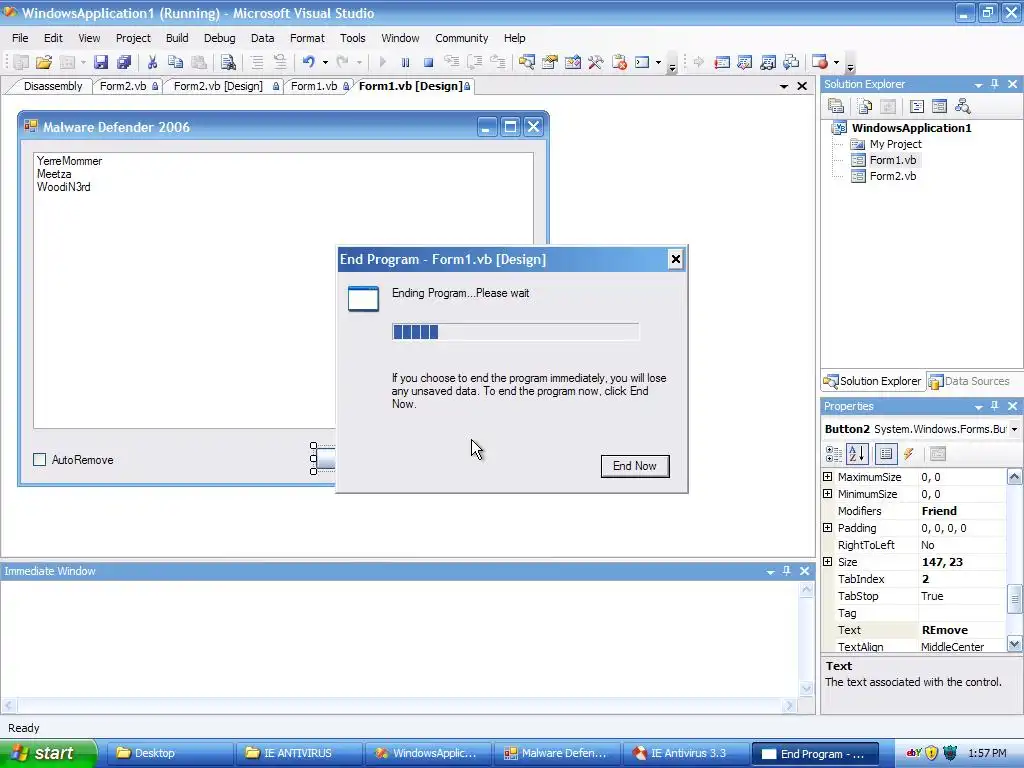Click Show All Files icon in Solution Explorer
This screenshot has width=1024, height=768.
pos(865,106)
